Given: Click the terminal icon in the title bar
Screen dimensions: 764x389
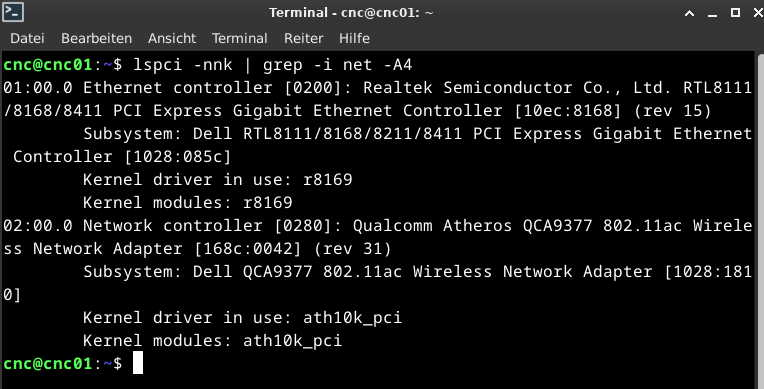Looking at the screenshot, I should pyautogui.click(x=13, y=12).
